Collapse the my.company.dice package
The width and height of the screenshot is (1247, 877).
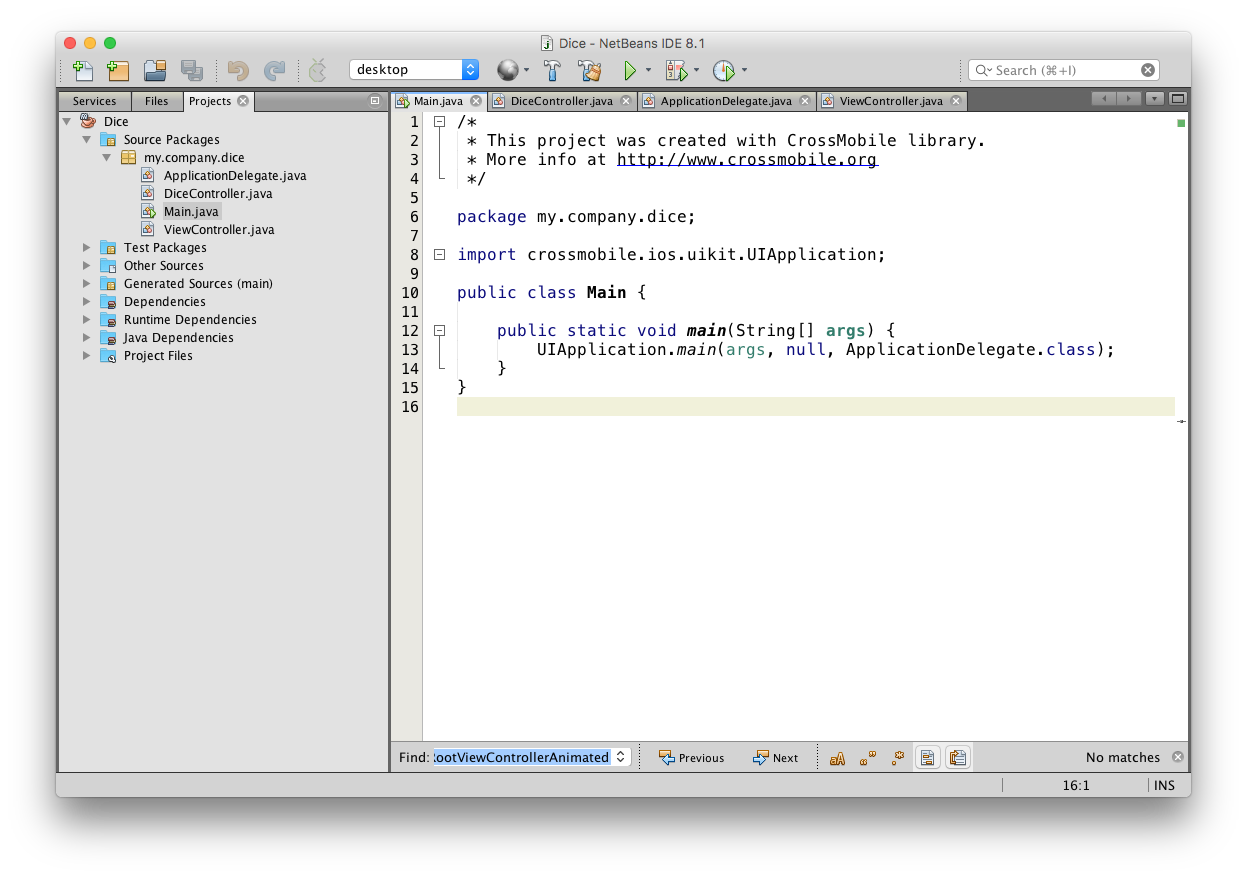click(106, 157)
